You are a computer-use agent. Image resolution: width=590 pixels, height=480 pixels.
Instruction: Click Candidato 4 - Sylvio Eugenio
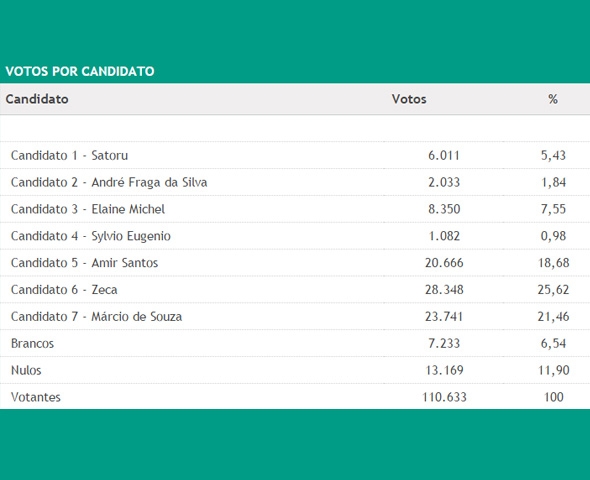coord(91,236)
